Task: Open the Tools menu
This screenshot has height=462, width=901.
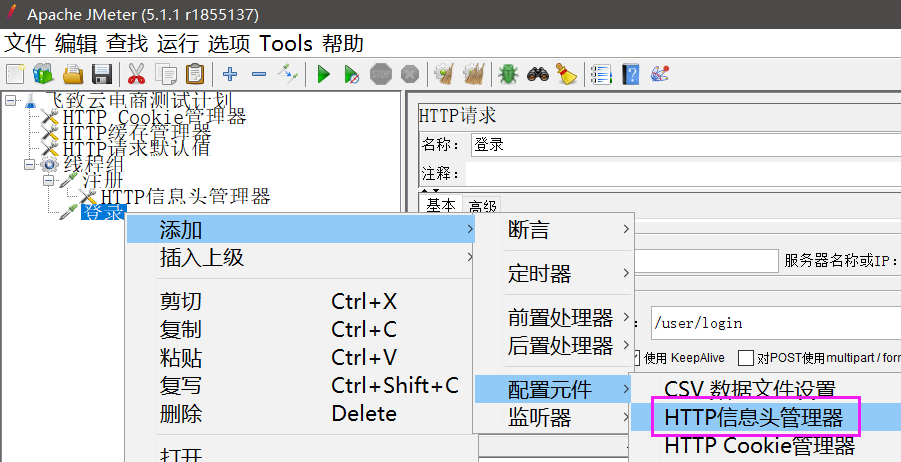Action: [286, 44]
